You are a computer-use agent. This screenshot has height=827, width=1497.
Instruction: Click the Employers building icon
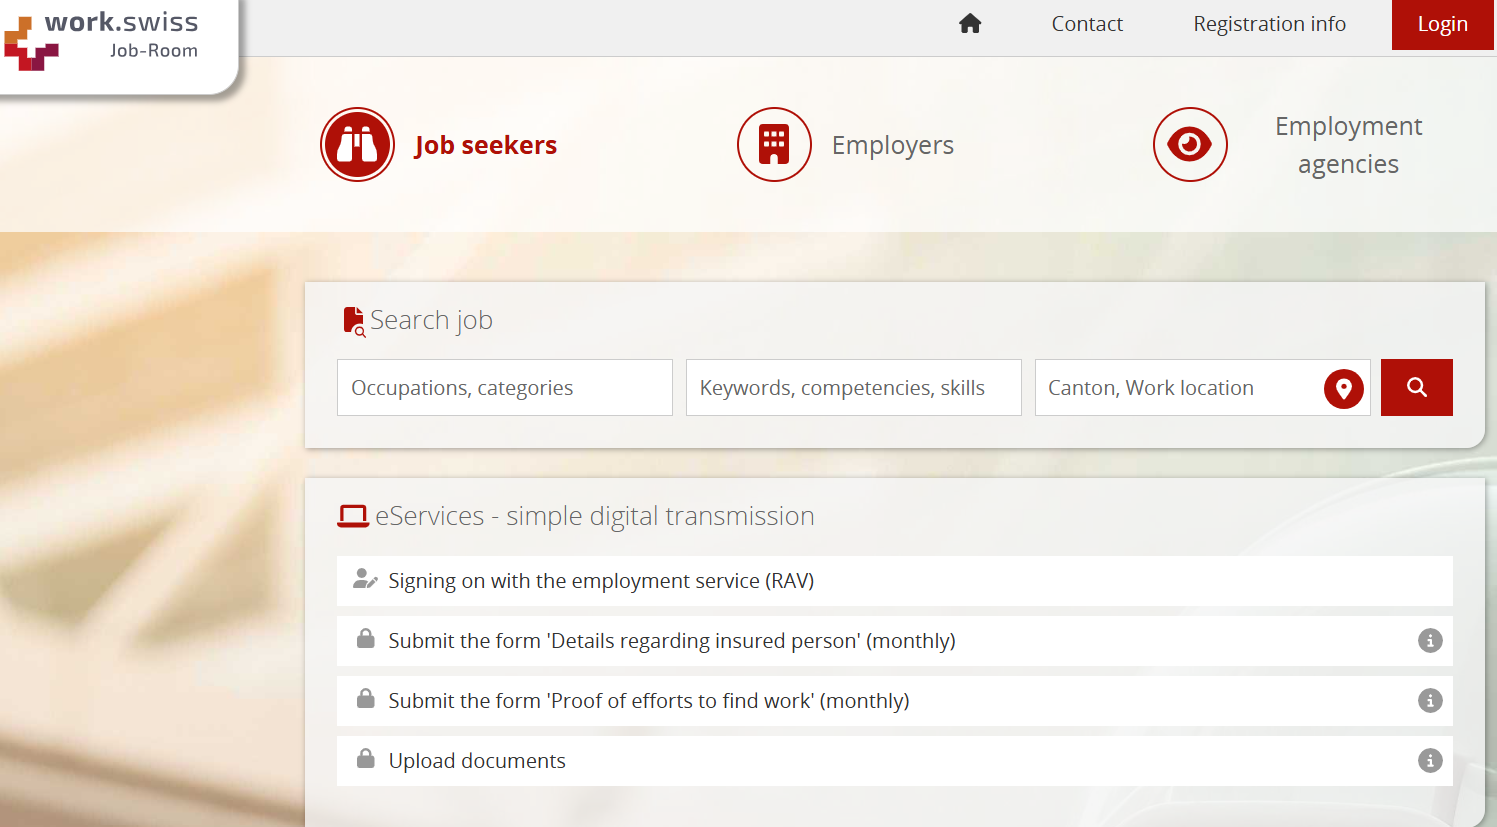(x=773, y=145)
